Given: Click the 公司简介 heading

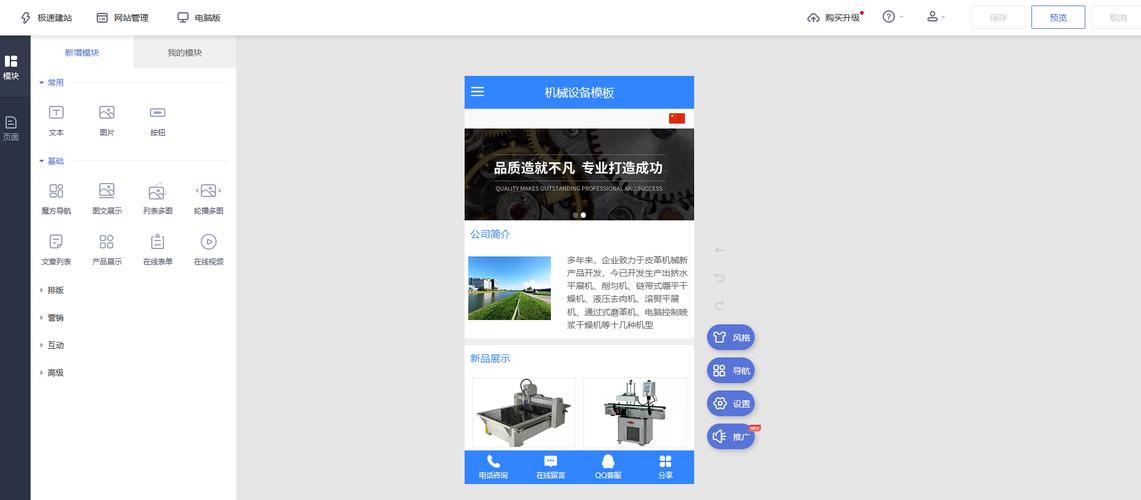Looking at the screenshot, I should 490,234.
